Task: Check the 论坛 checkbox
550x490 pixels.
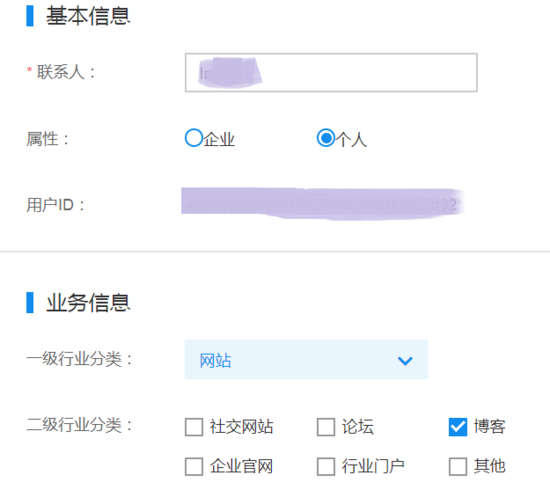Action: coord(326,427)
